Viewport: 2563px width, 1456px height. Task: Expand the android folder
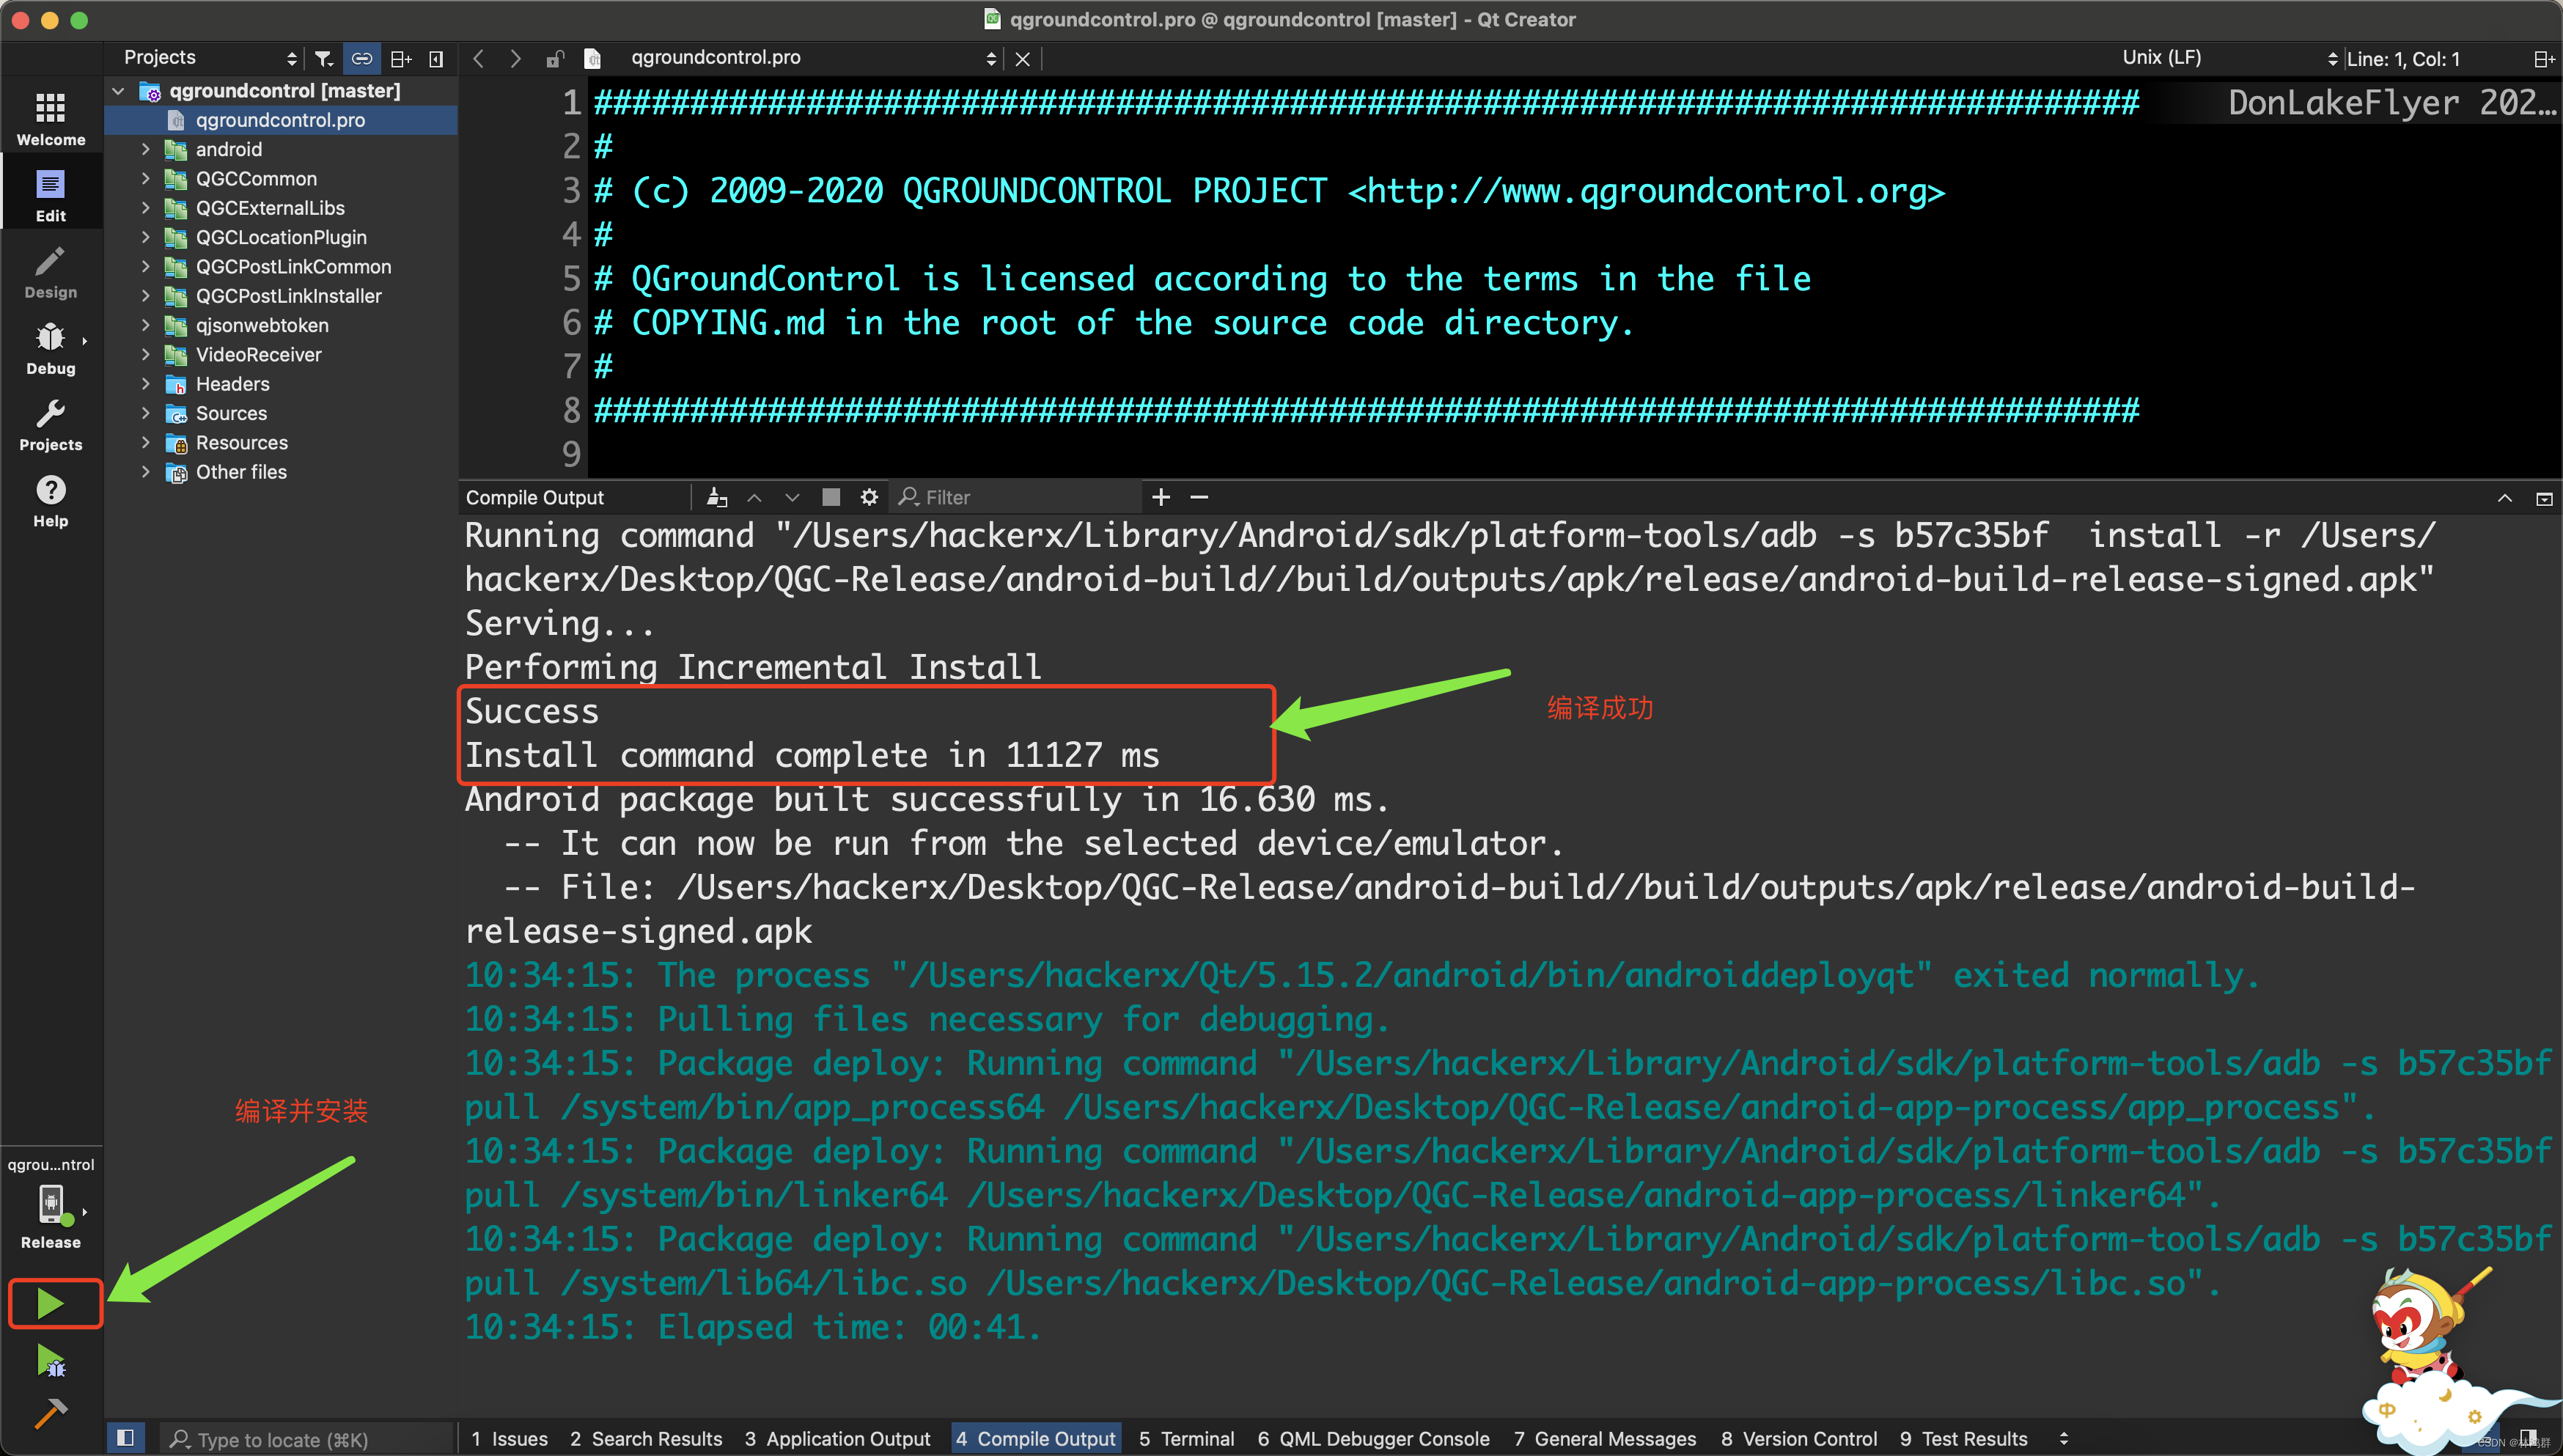pyautogui.click(x=145, y=149)
